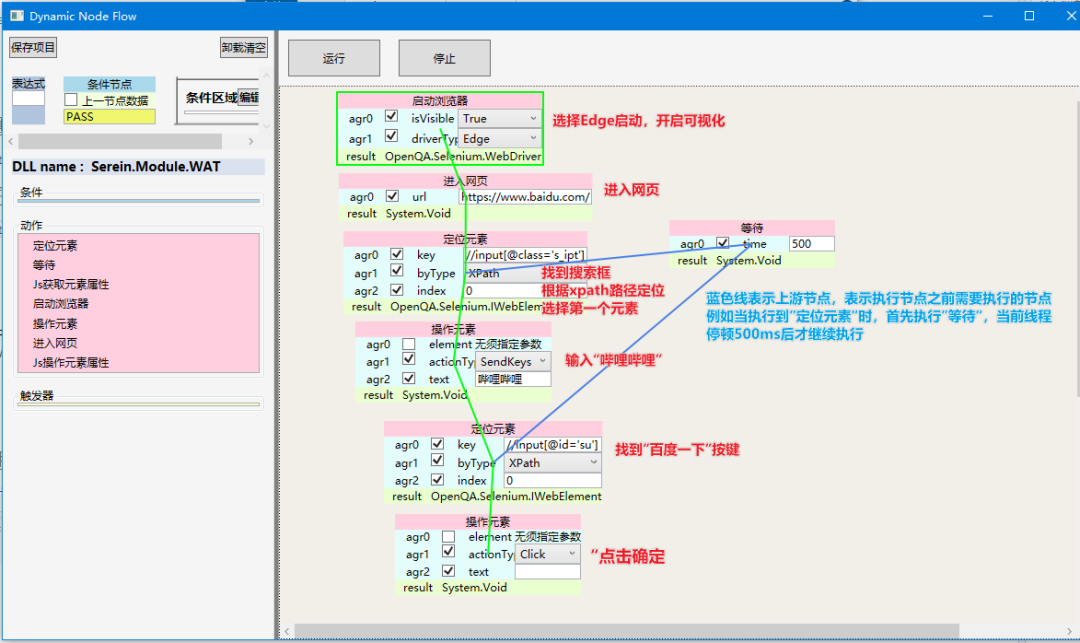
Task: Click the index field in the 'su' node
Action: [x=552, y=481]
